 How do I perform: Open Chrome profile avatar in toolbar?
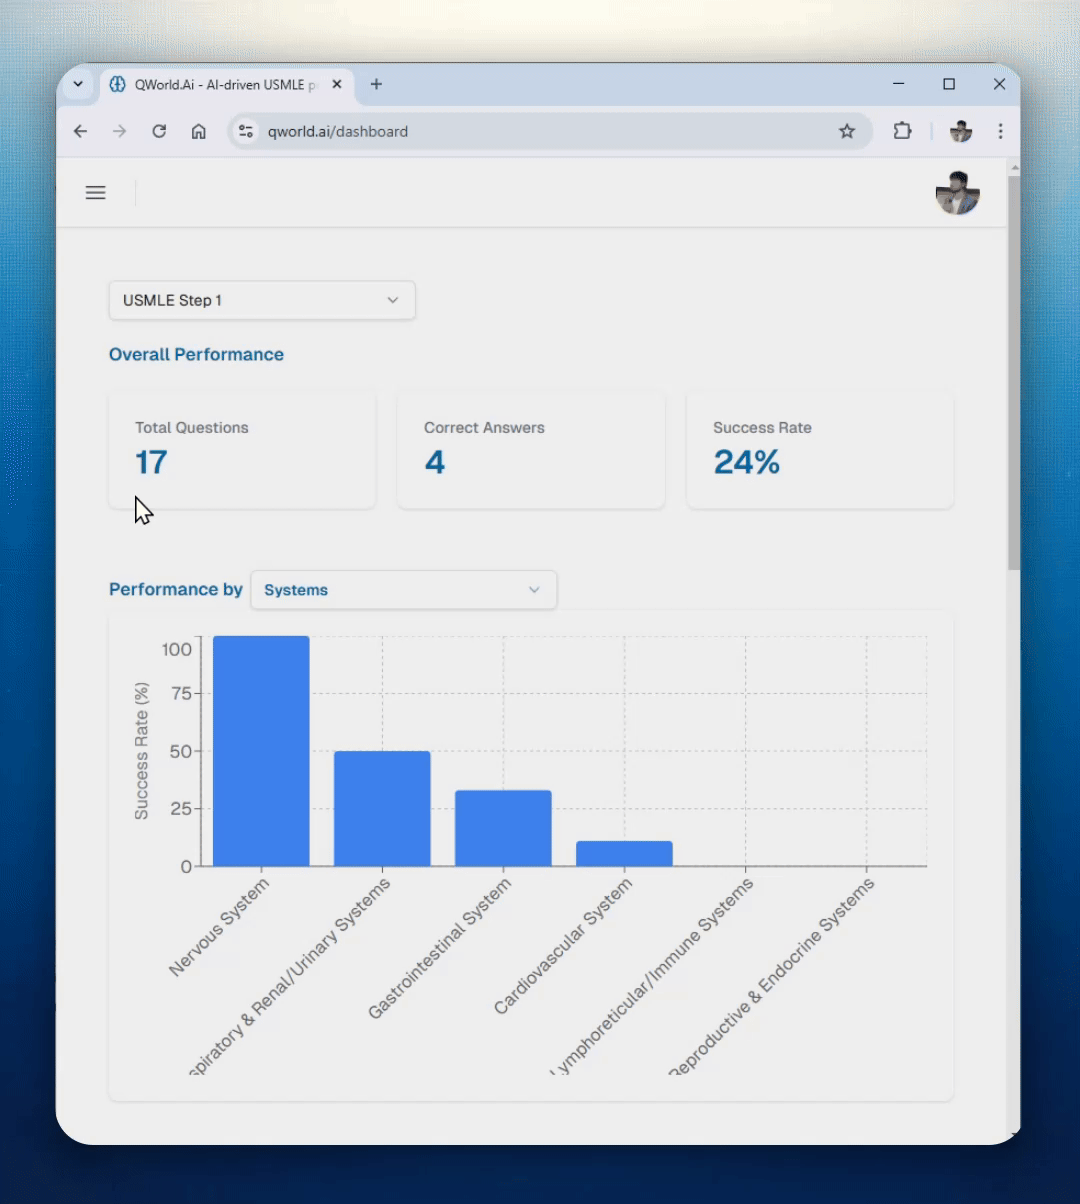pos(960,131)
